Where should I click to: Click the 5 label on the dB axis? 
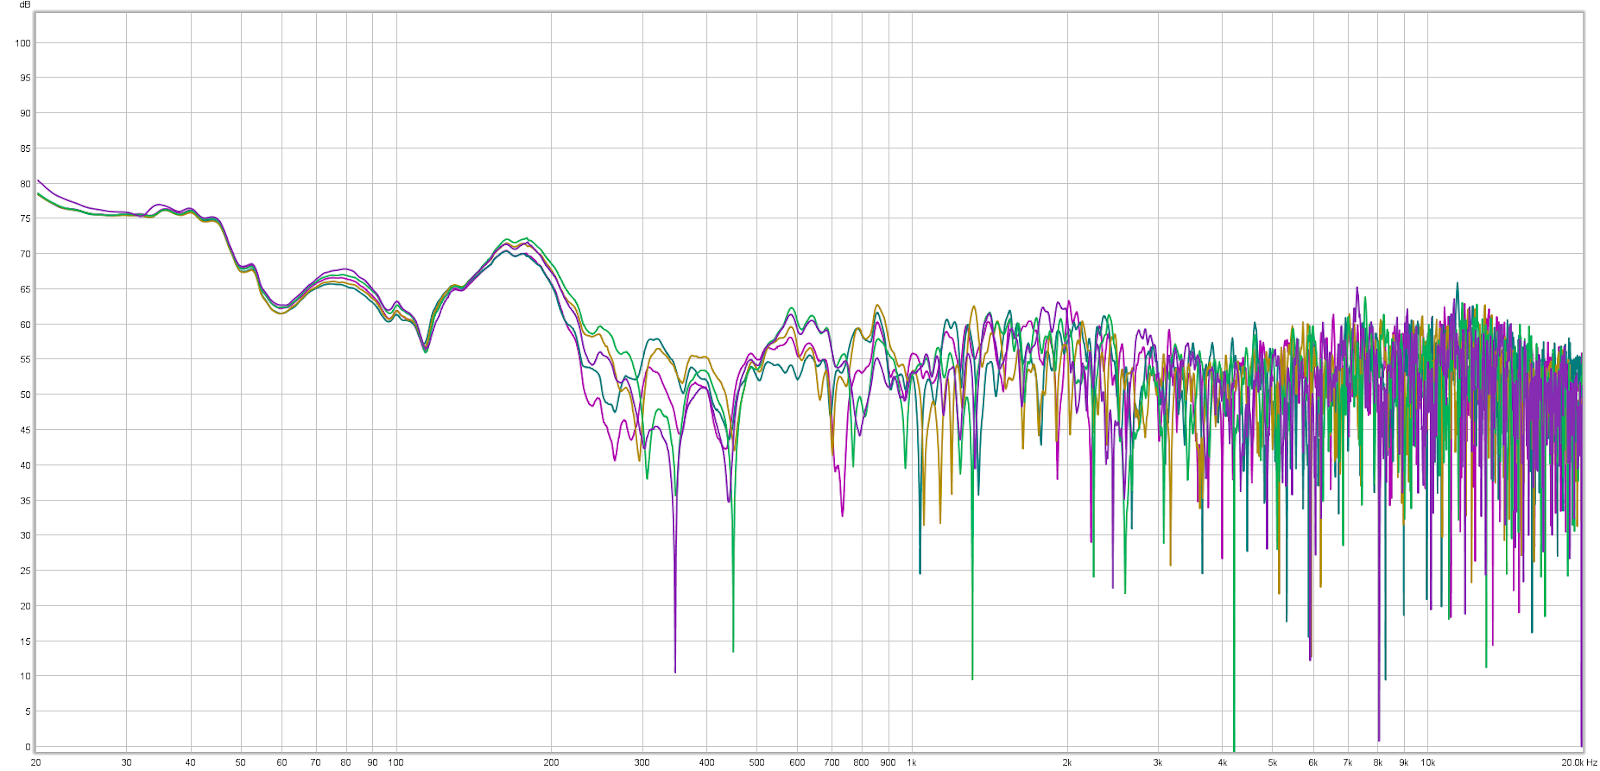point(28,712)
